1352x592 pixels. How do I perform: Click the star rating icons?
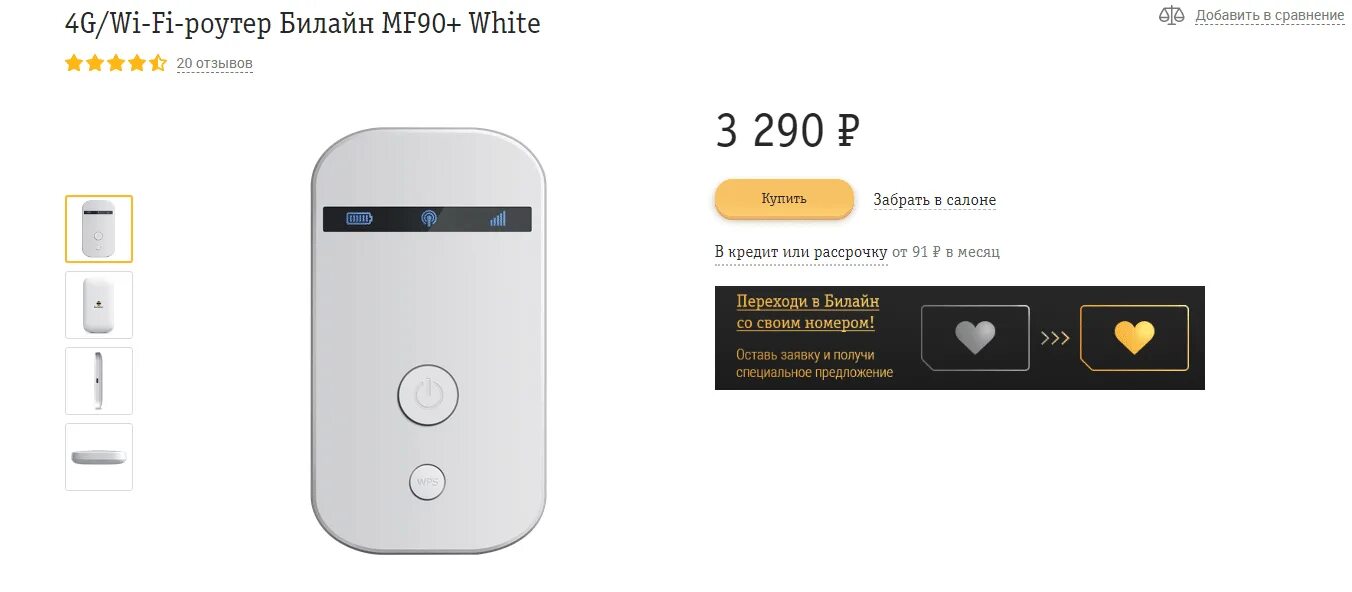(x=116, y=64)
